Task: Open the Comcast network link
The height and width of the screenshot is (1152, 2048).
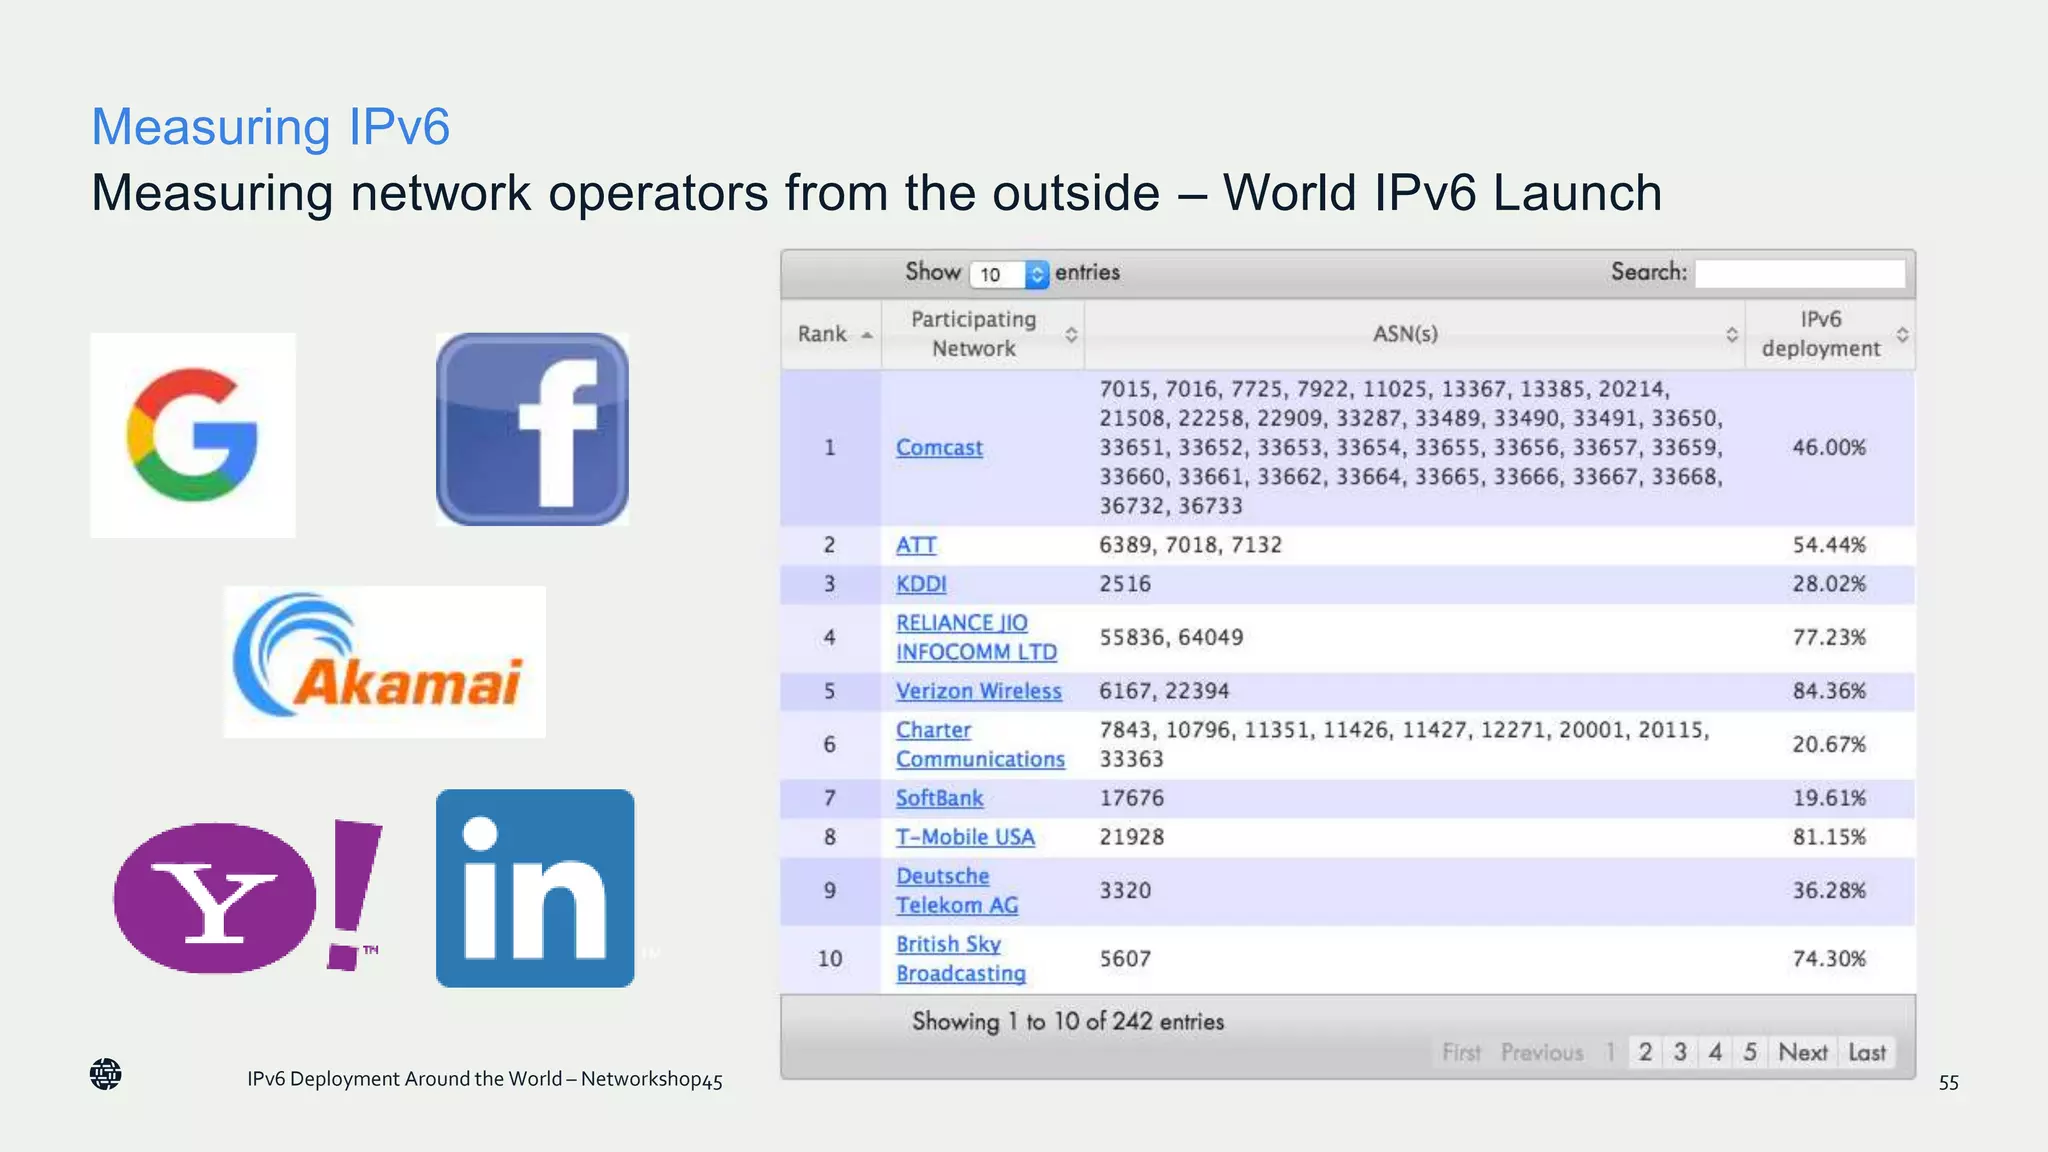Action: (939, 448)
